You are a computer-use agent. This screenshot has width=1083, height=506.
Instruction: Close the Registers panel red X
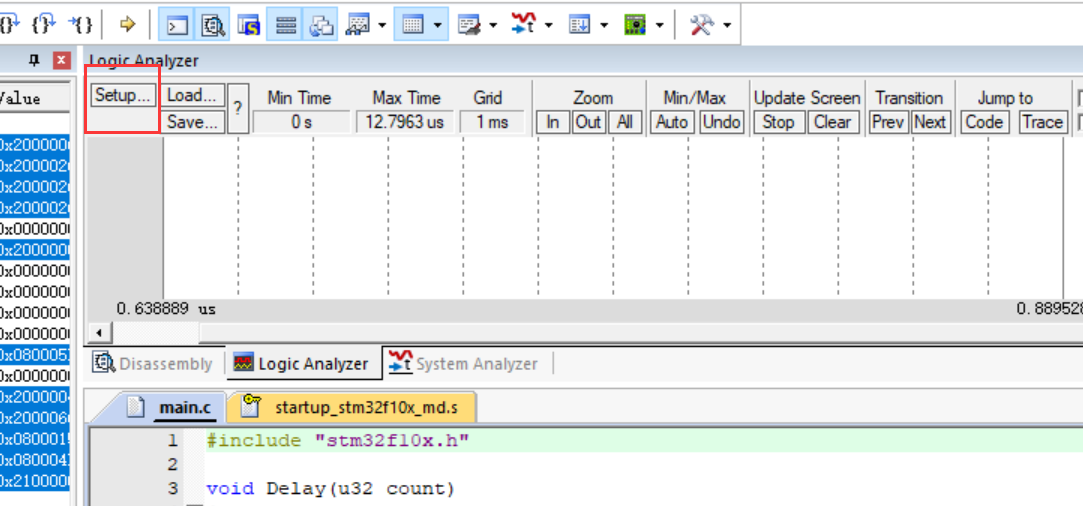62,61
